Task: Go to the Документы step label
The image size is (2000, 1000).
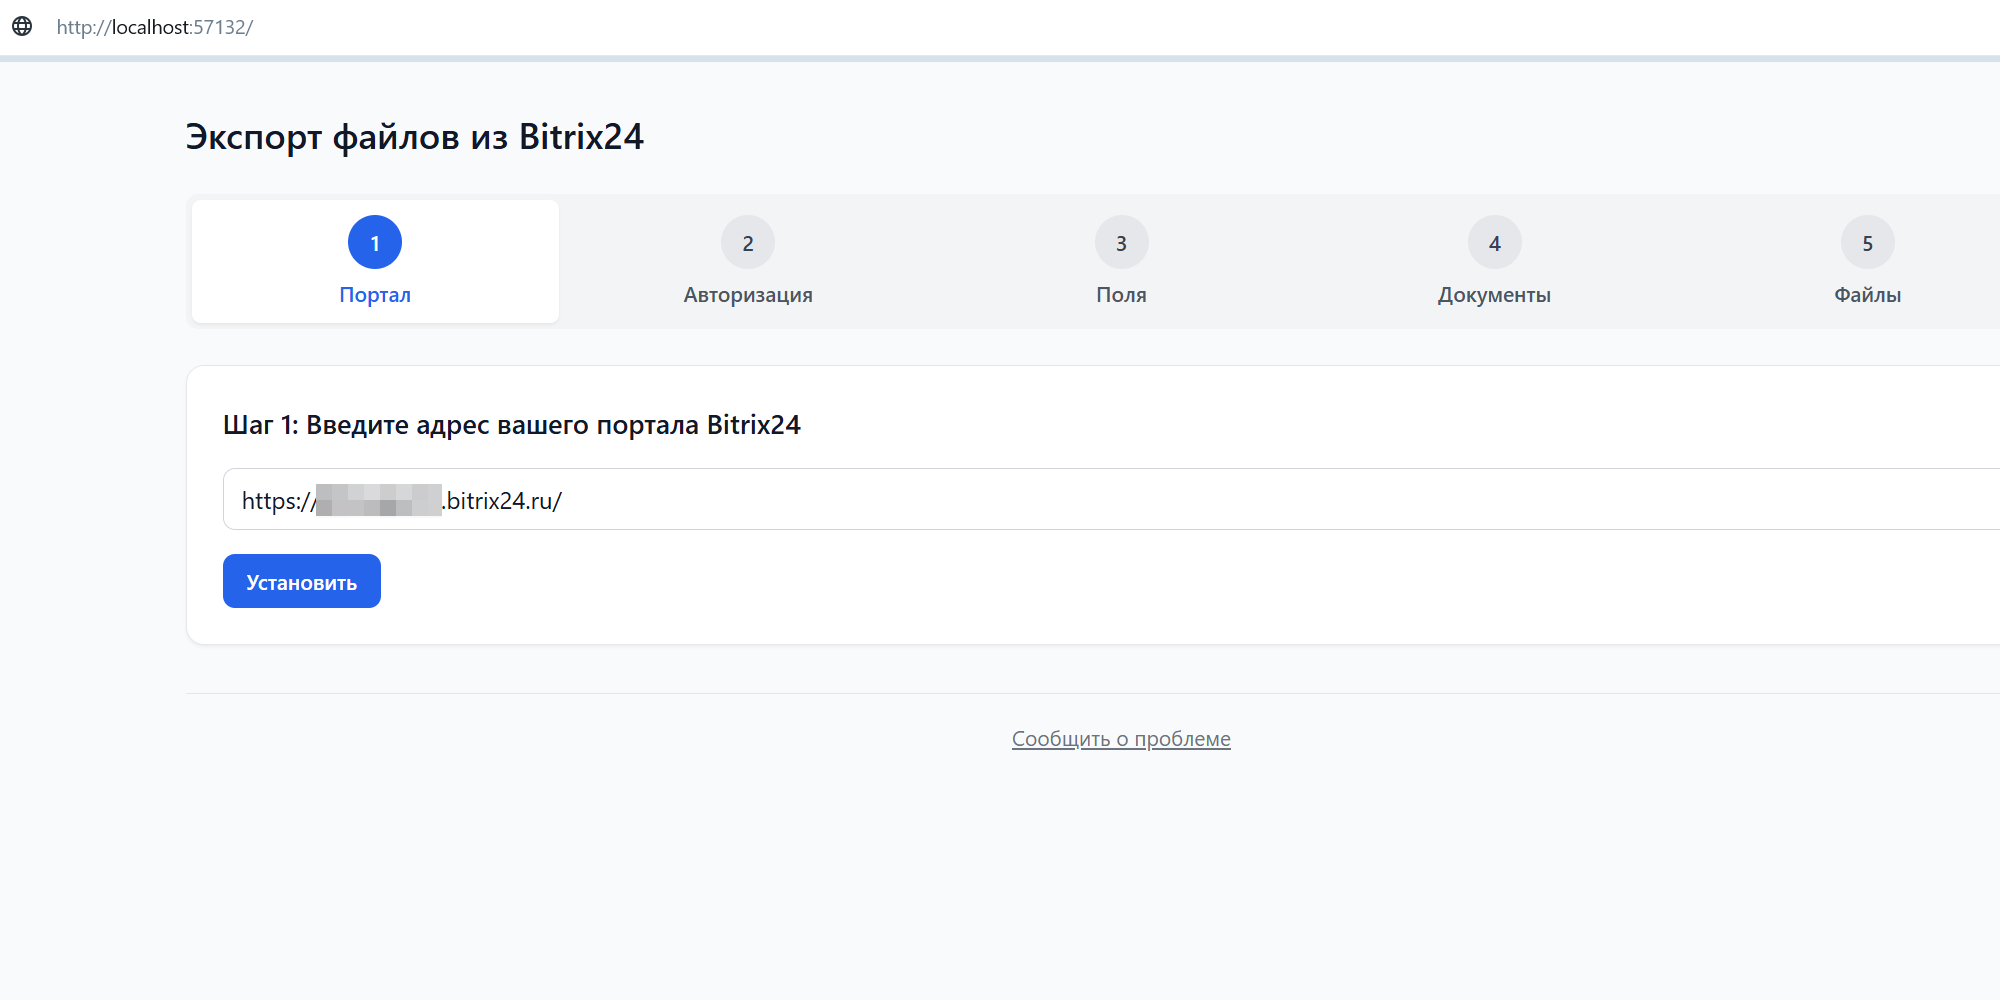Action: [1494, 295]
